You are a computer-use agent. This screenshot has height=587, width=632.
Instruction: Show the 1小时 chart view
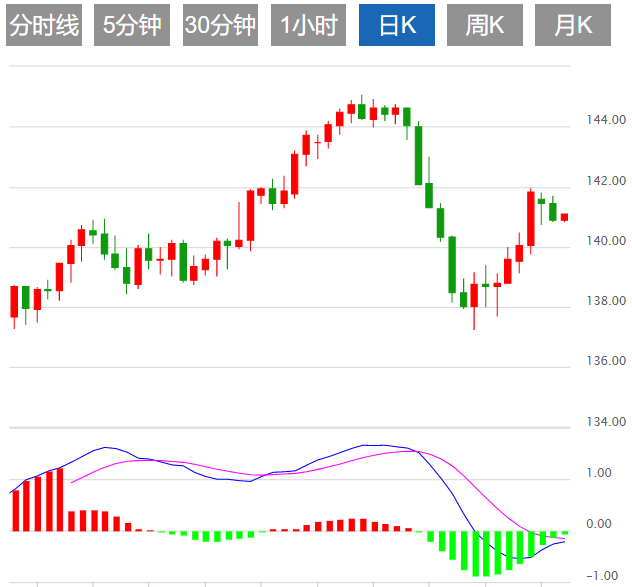click(x=308, y=26)
